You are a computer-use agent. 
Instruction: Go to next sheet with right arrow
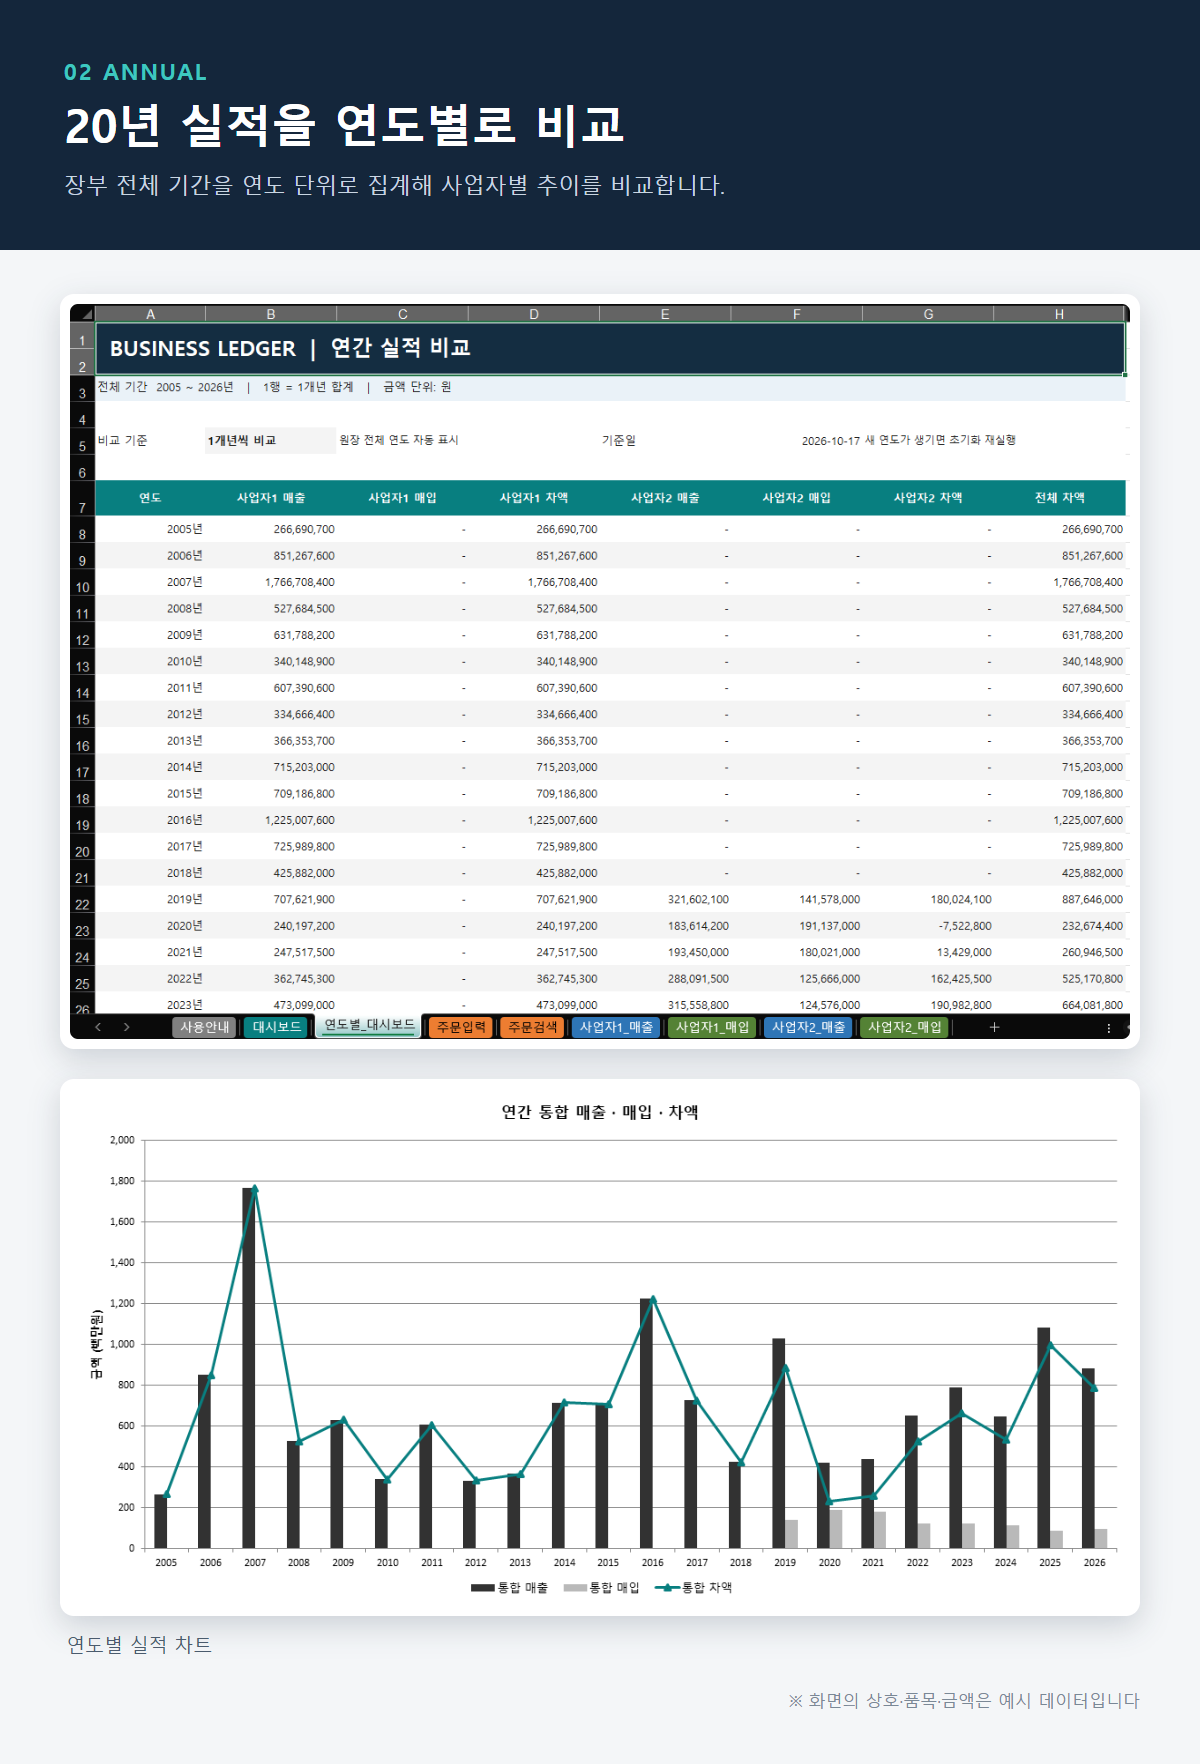126,1027
